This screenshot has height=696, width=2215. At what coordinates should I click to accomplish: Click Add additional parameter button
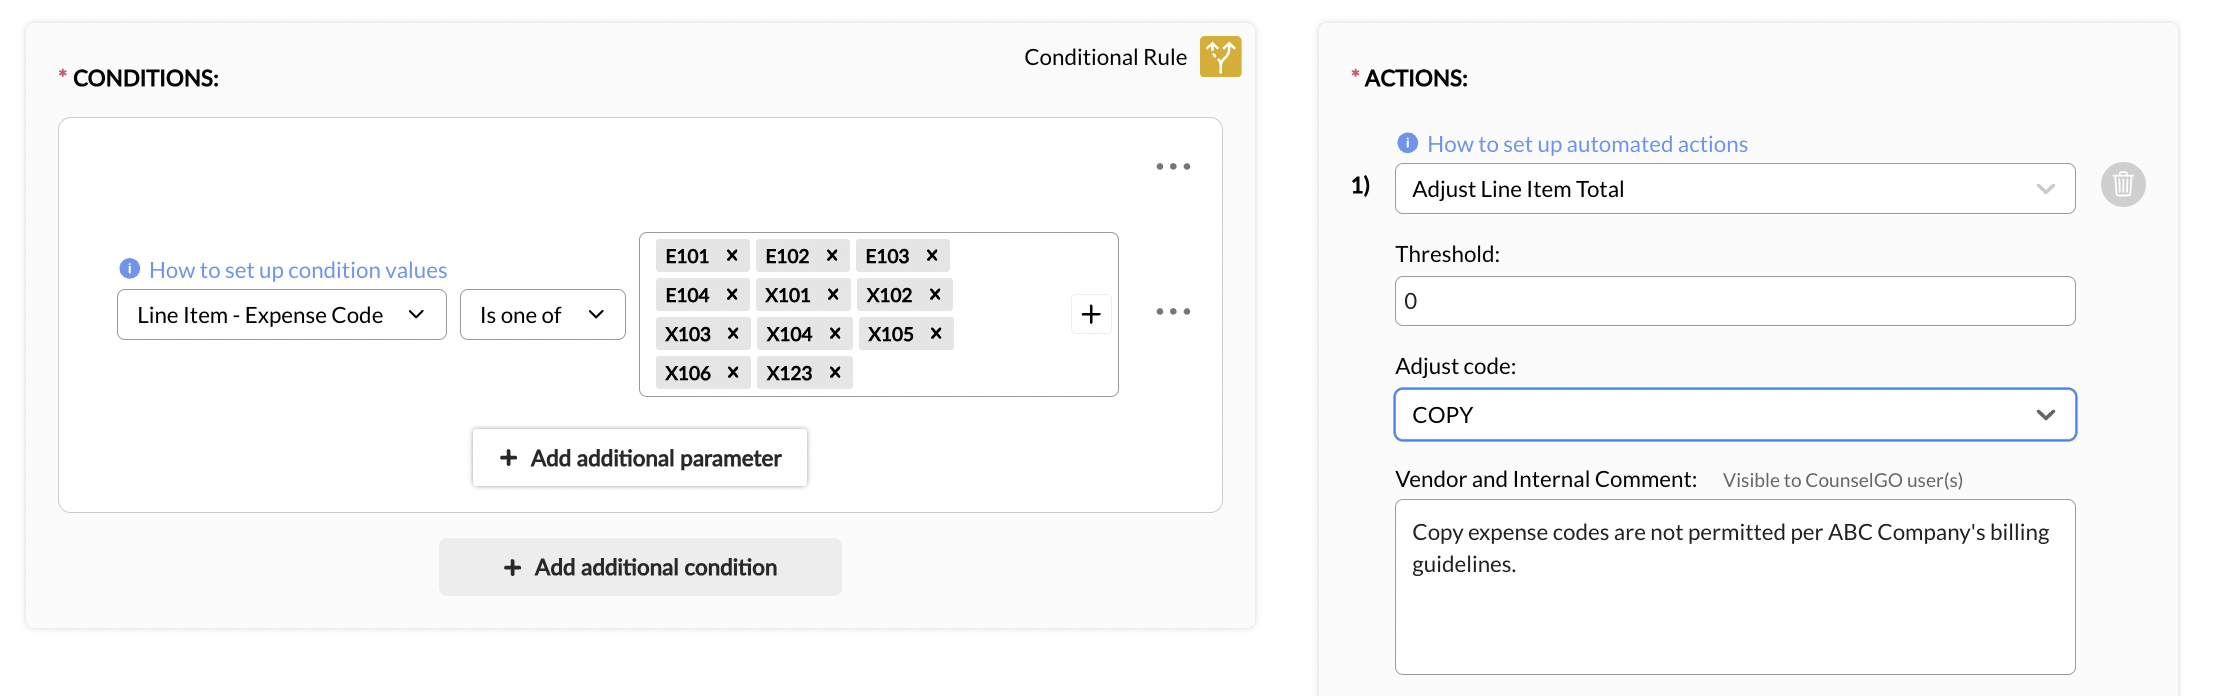coord(640,458)
